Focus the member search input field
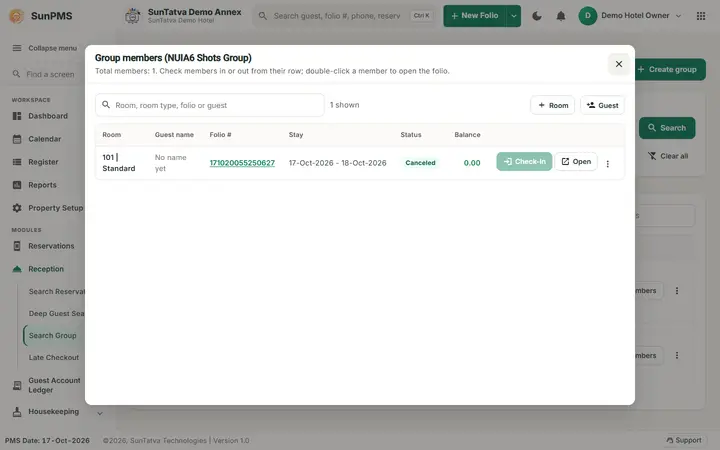Viewport: 720px width, 450px height. [209, 105]
